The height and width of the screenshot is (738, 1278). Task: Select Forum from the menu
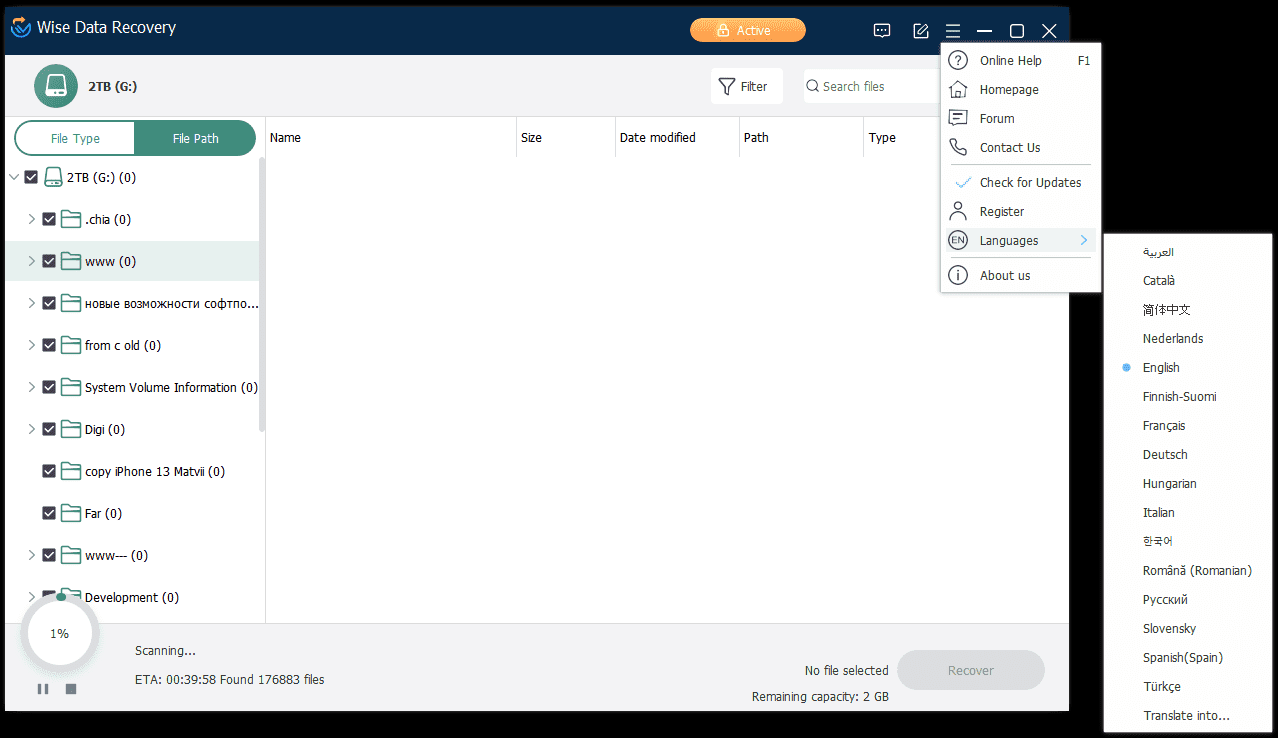pos(1021,118)
